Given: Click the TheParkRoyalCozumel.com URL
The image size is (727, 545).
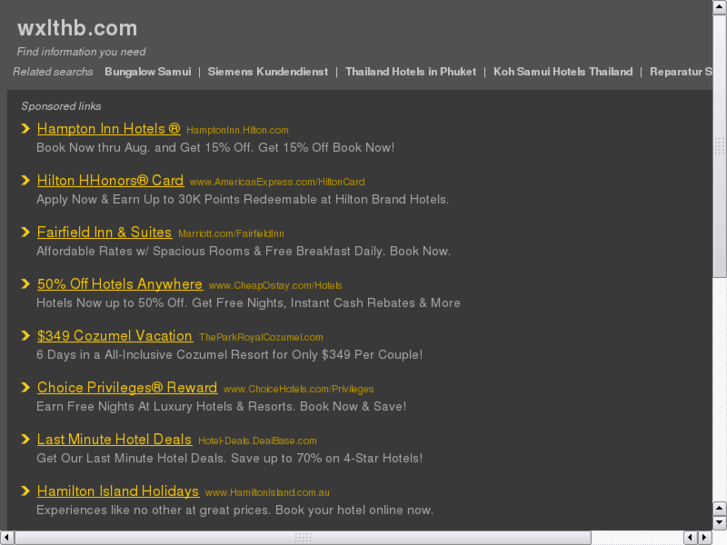Looking at the screenshot, I should tap(261, 338).
